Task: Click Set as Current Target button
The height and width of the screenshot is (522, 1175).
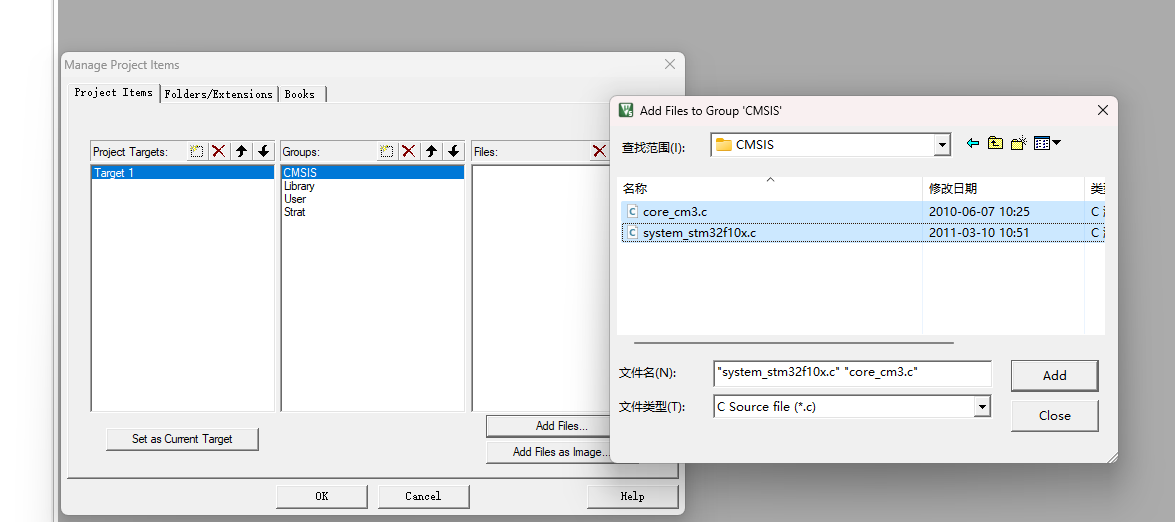Action: pyautogui.click(x=182, y=439)
